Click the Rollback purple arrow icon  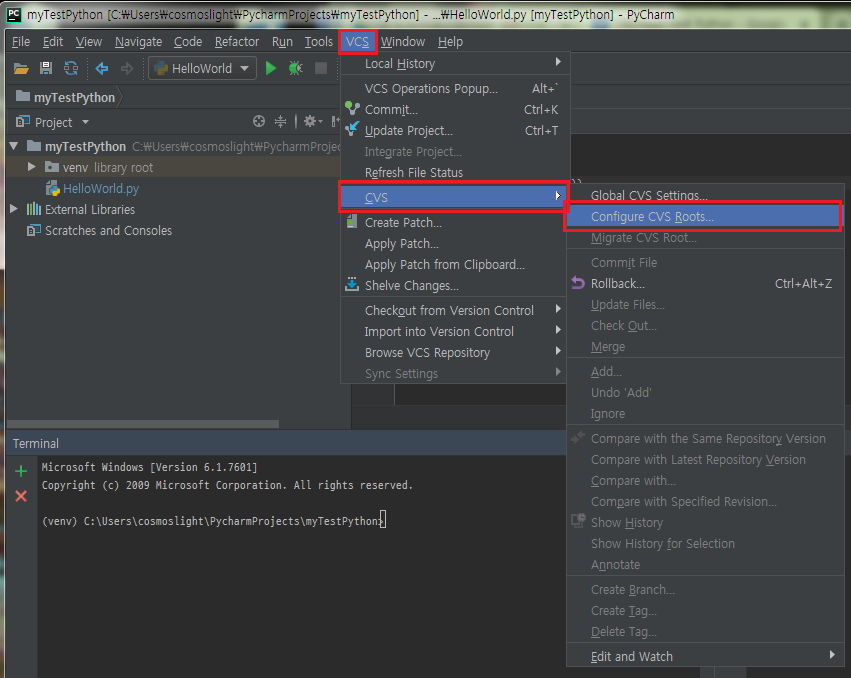click(x=578, y=283)
